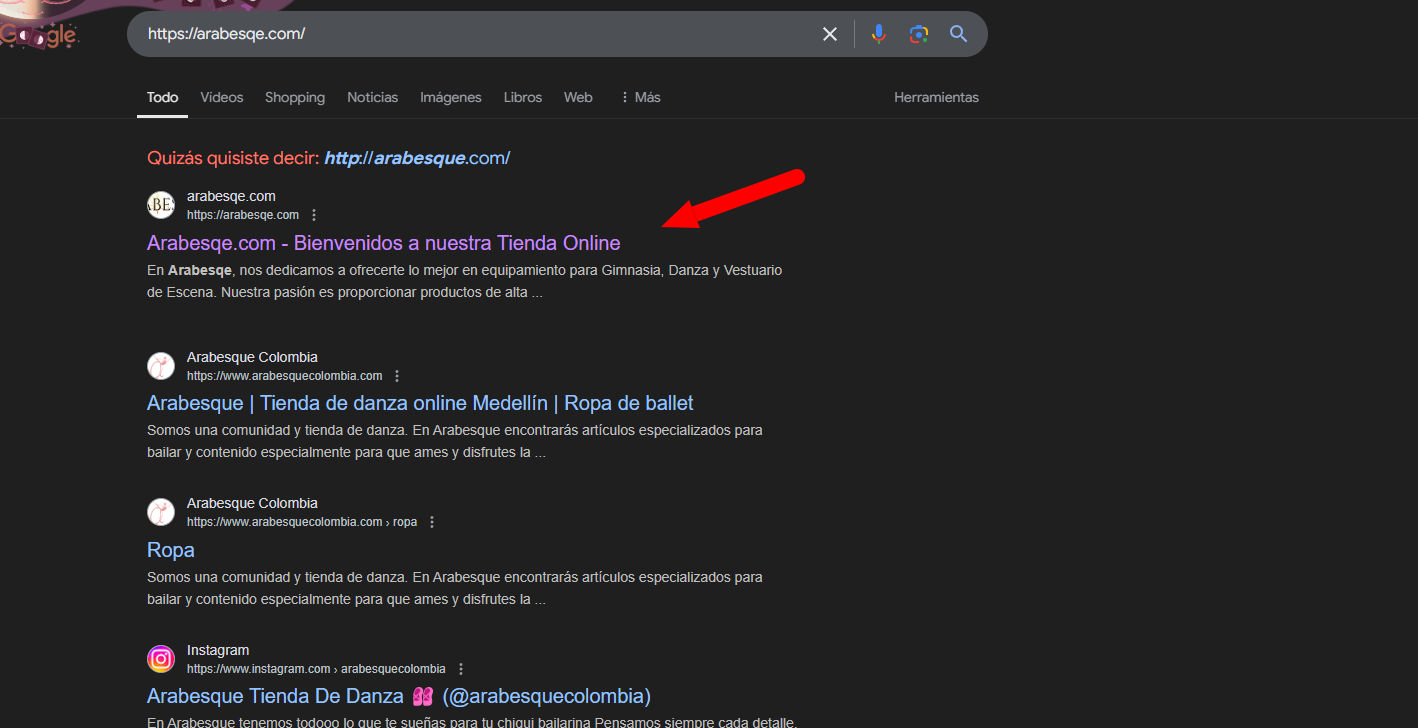
Task: Open three-dot menu beside the Instagram URL
Action: tap(461, 669)
